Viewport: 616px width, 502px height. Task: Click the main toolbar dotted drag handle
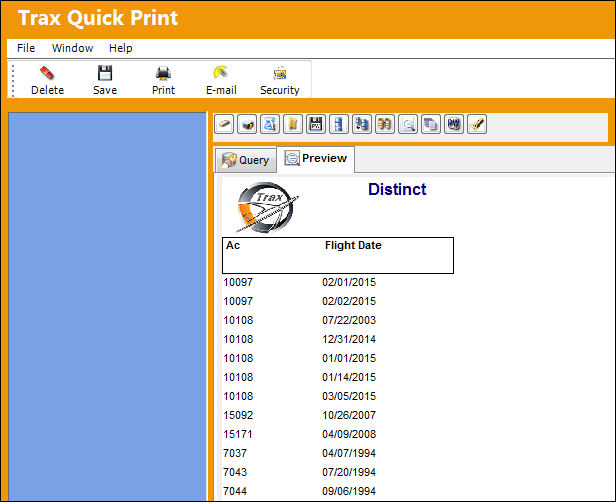[x=13, y=81]
